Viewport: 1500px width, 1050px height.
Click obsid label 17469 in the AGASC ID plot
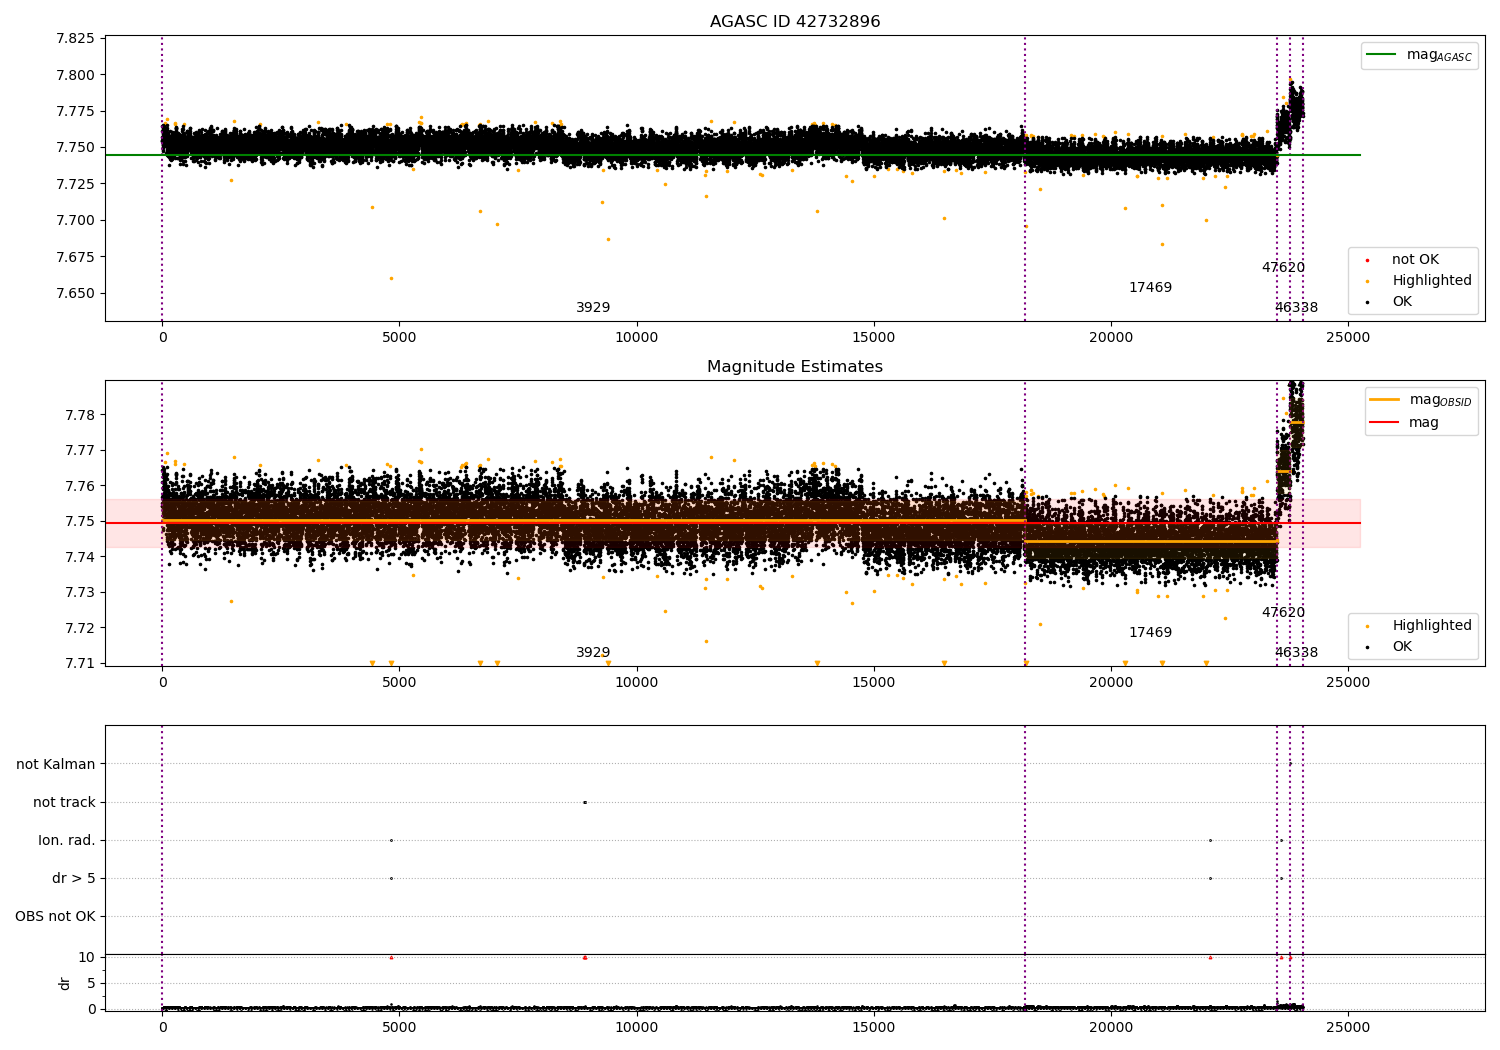coord(1150,288)
